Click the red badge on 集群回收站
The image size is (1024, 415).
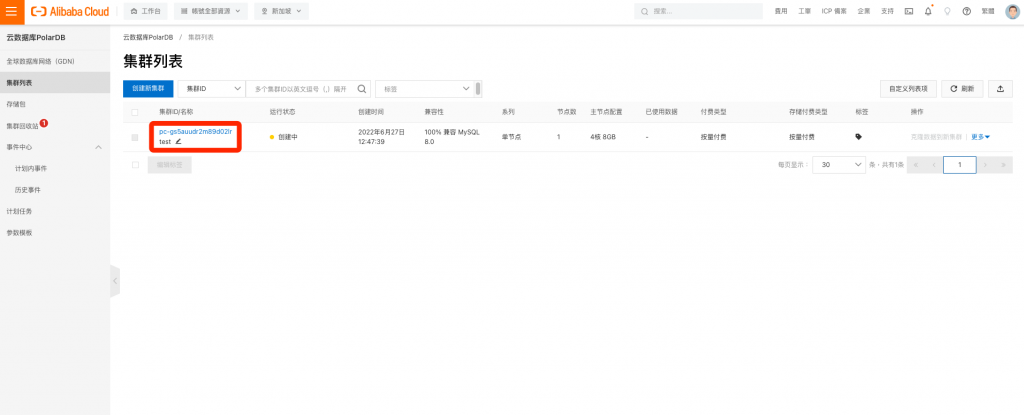pyautogui.click(x=44, y=122)
